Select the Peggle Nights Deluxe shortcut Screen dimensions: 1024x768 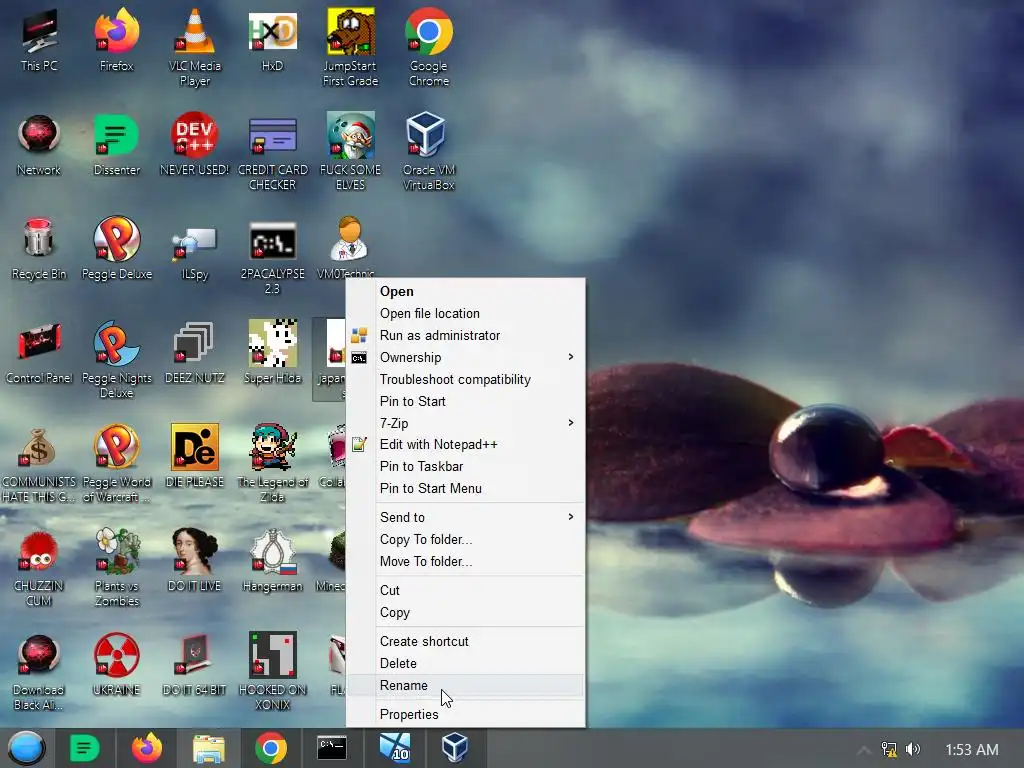pyautogui.click(x=116, y=359)
